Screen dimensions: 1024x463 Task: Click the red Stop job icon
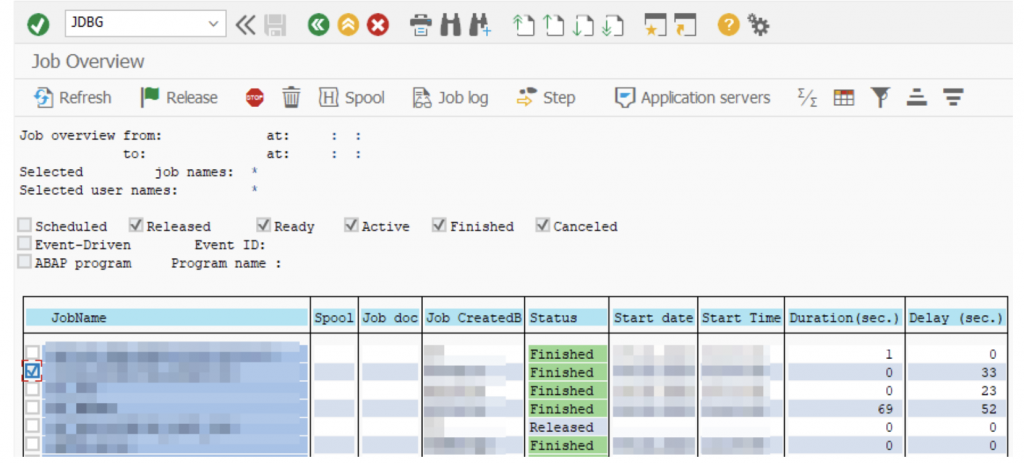point(255,98)
